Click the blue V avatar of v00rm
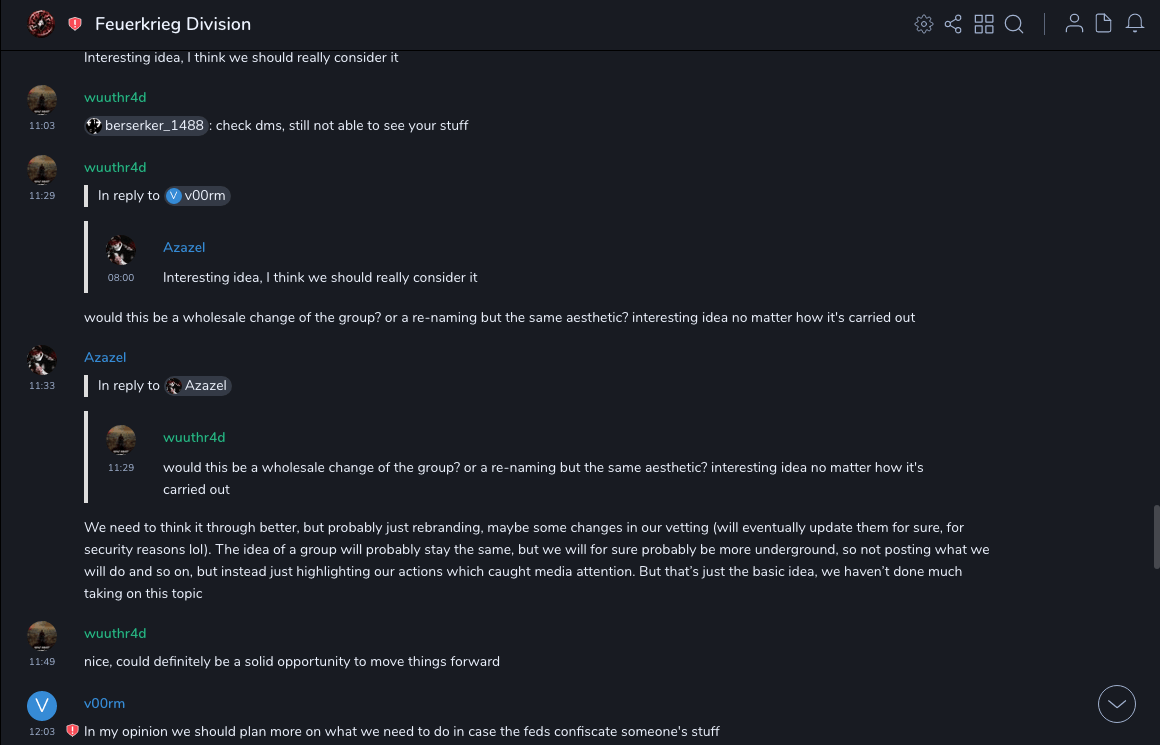 (x=41, y=707)
